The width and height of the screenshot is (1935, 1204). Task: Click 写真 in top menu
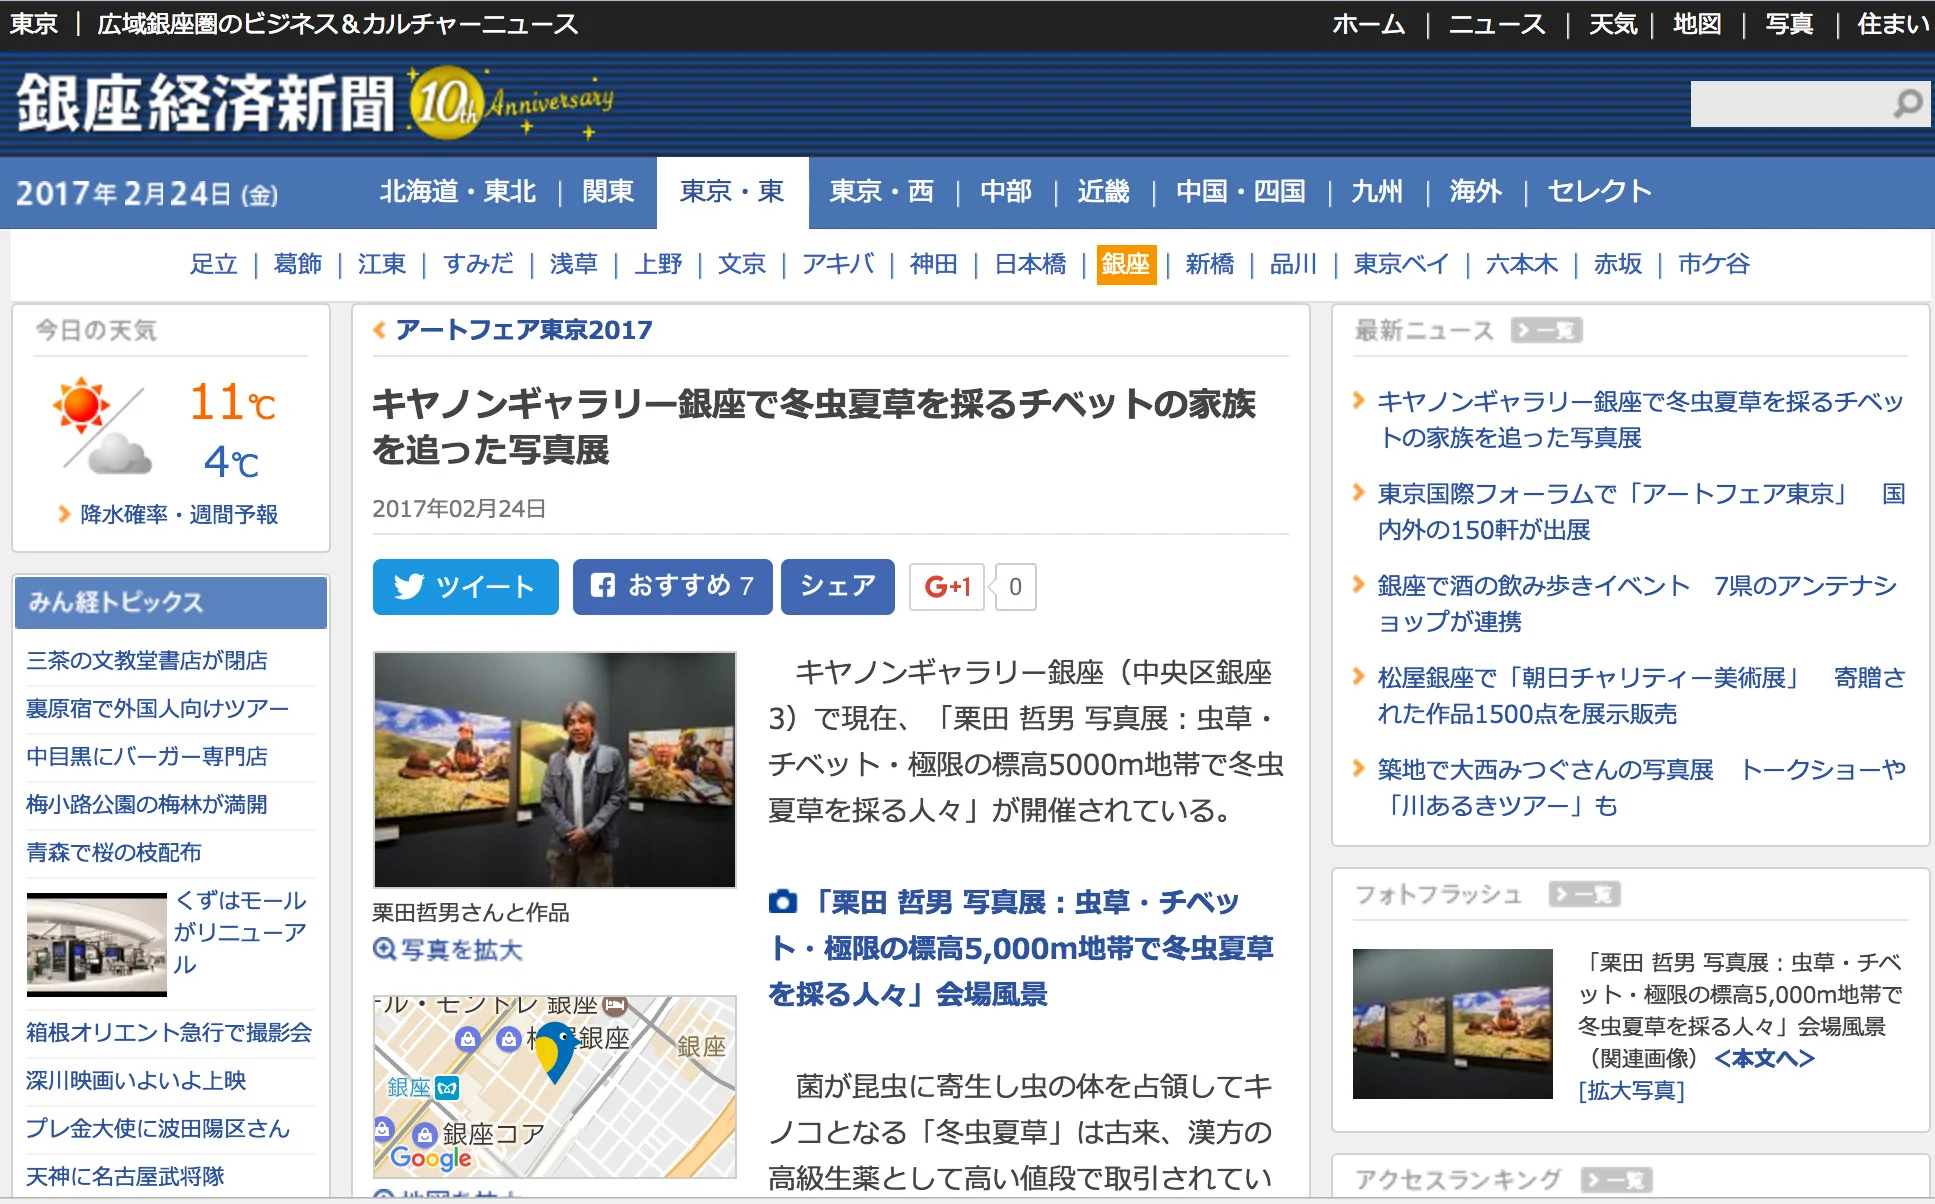click(x=1788, y=24)
